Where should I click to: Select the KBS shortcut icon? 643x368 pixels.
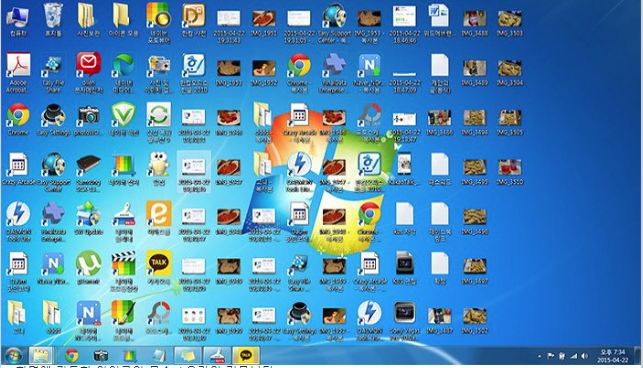coord(404,268)
